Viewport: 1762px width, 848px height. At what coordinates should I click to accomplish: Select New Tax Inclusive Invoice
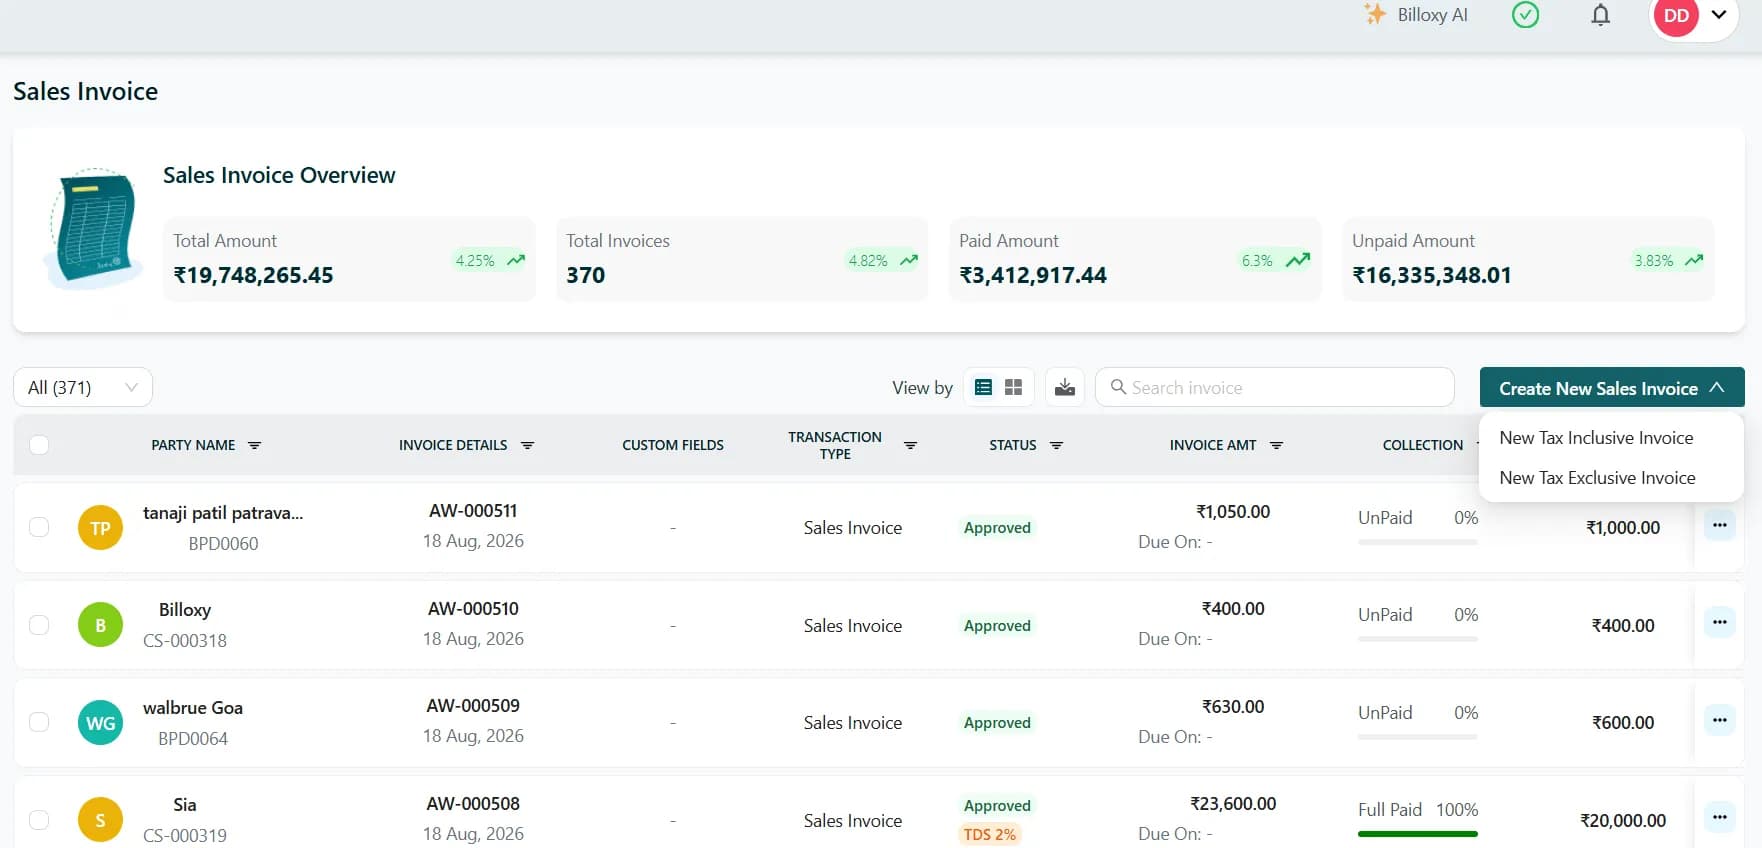click(1596, 438)
